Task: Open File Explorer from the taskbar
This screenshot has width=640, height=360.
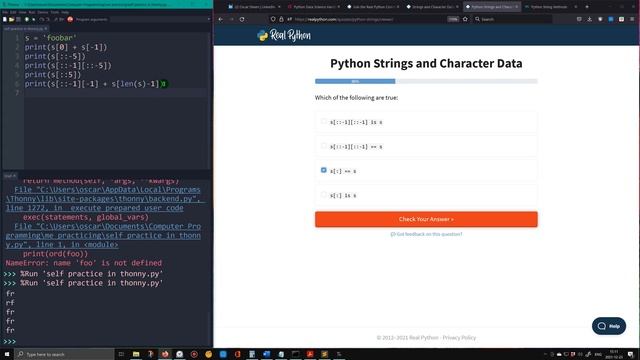Action: [x=136, y=354]
